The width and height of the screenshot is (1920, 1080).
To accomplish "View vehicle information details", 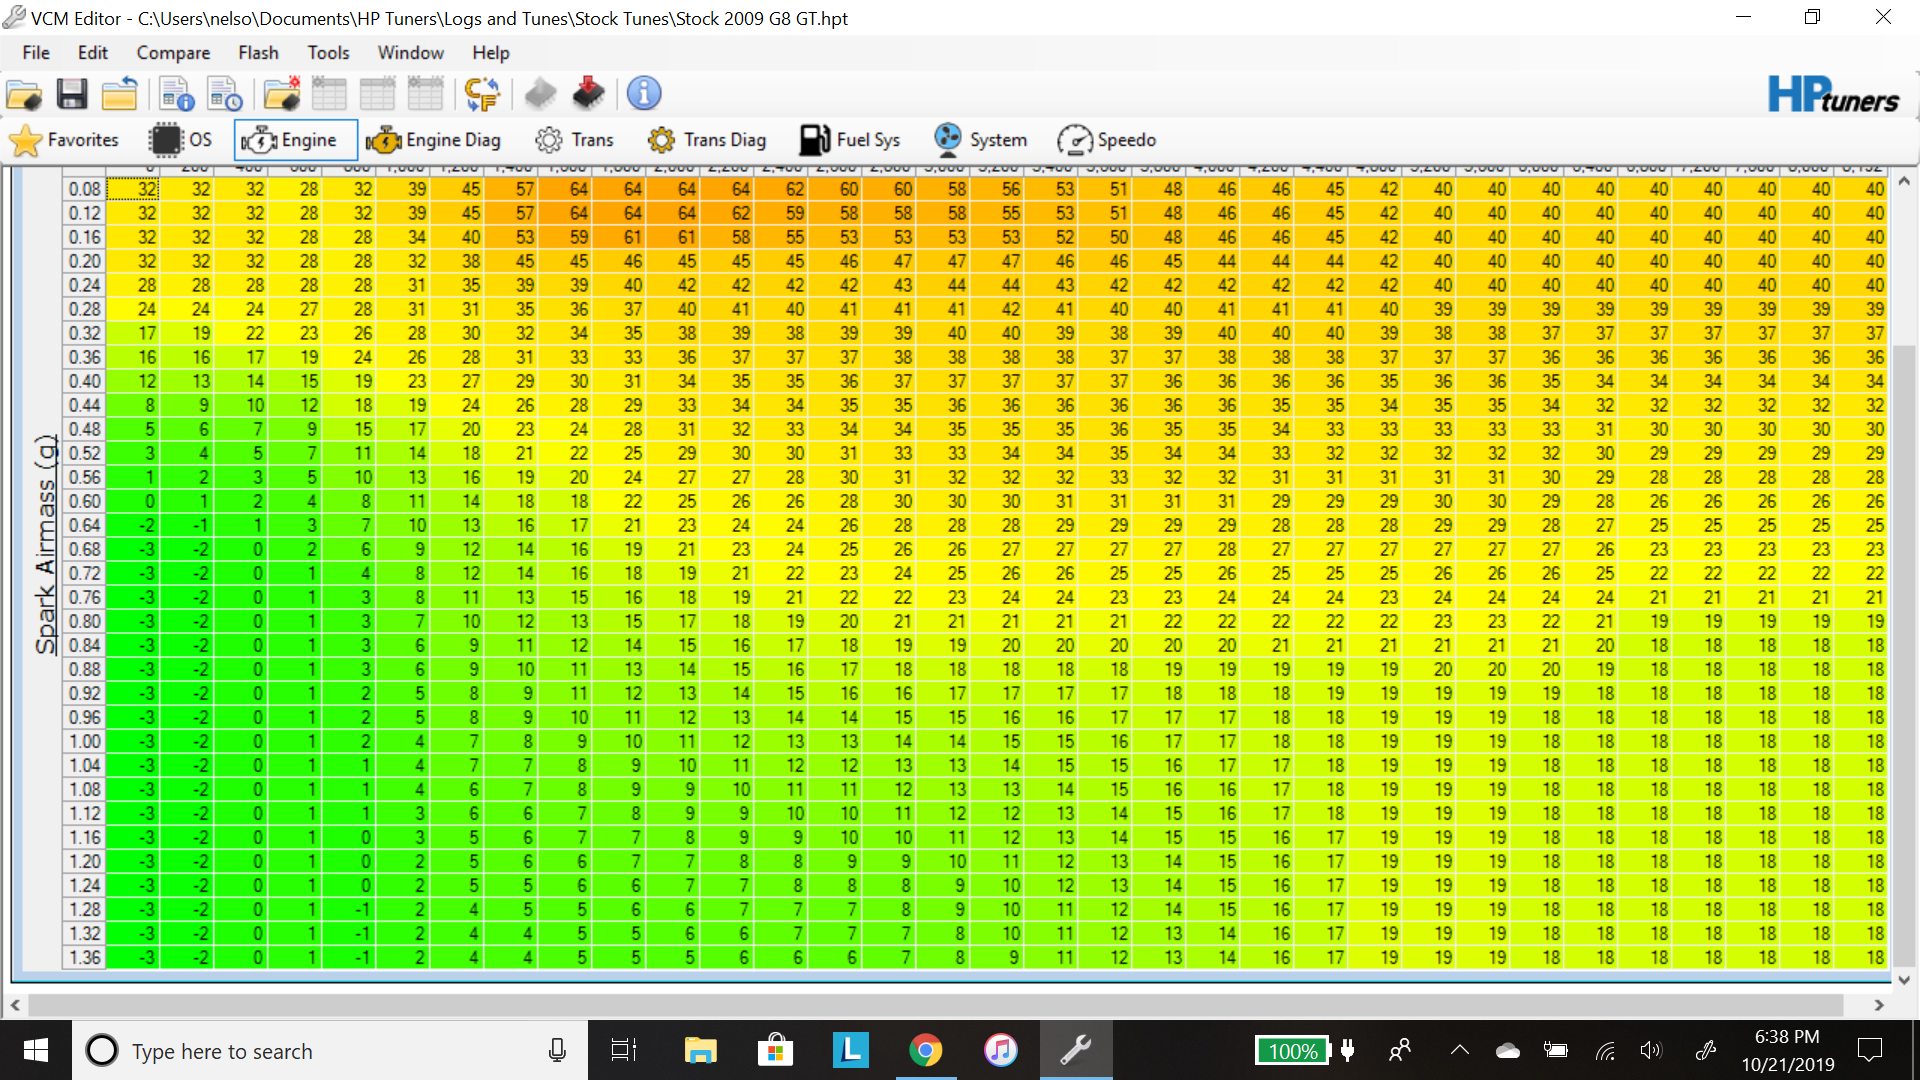I will (x=644, y=93).
